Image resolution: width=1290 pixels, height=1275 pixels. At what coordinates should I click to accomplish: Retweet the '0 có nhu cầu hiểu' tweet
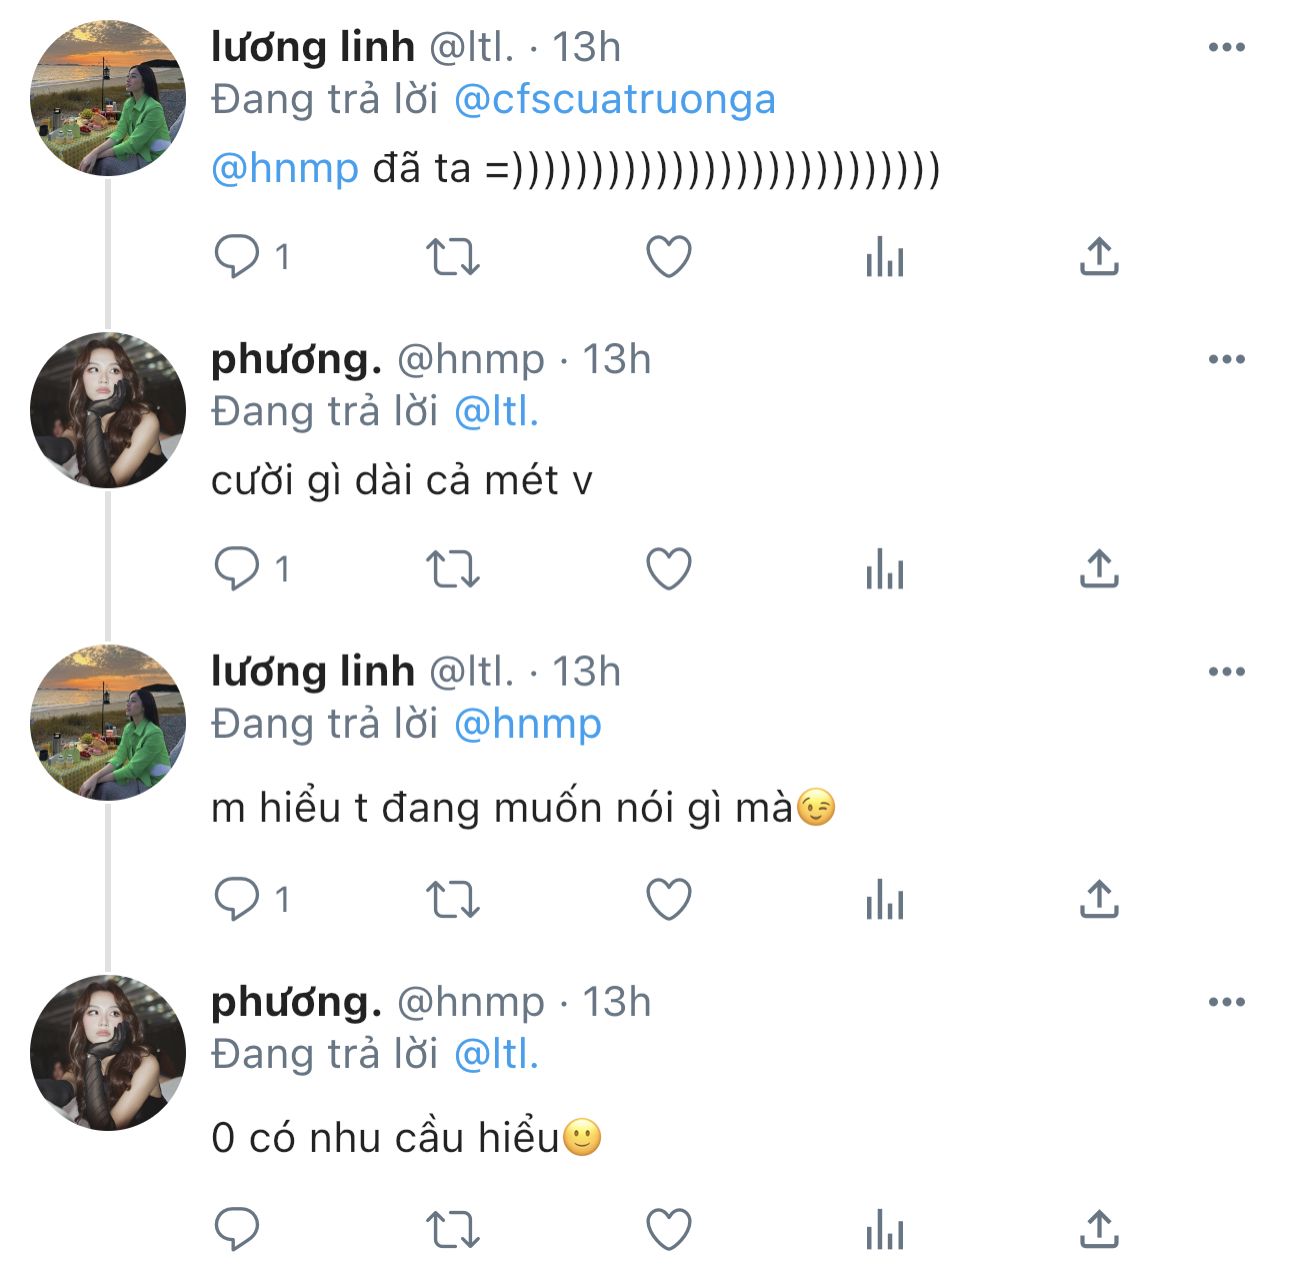453,1229
